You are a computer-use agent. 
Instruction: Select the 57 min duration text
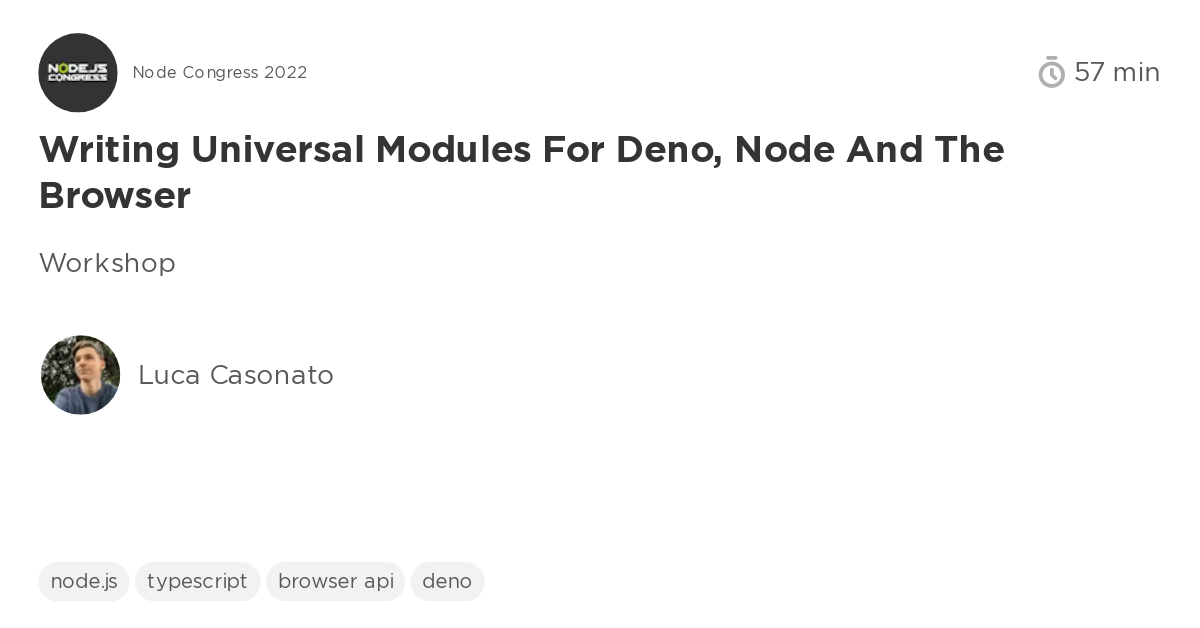1117,72
